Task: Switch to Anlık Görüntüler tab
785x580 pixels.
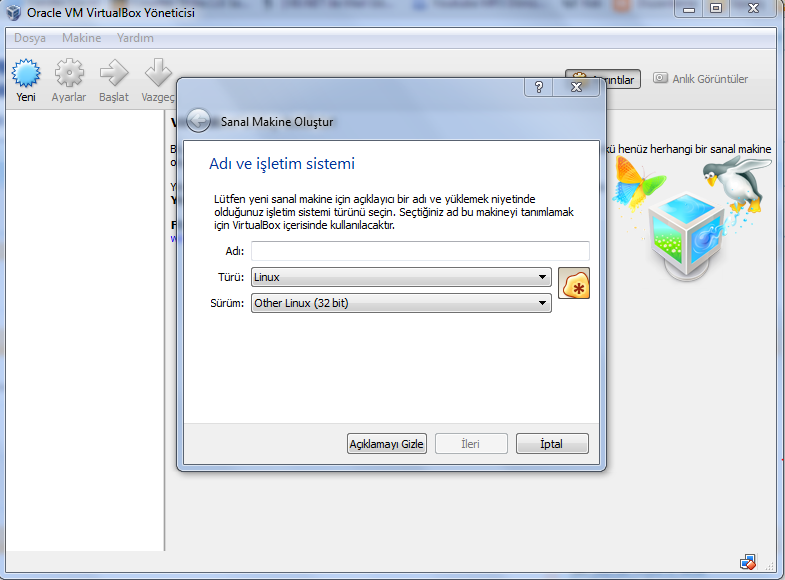Action: 700,79
